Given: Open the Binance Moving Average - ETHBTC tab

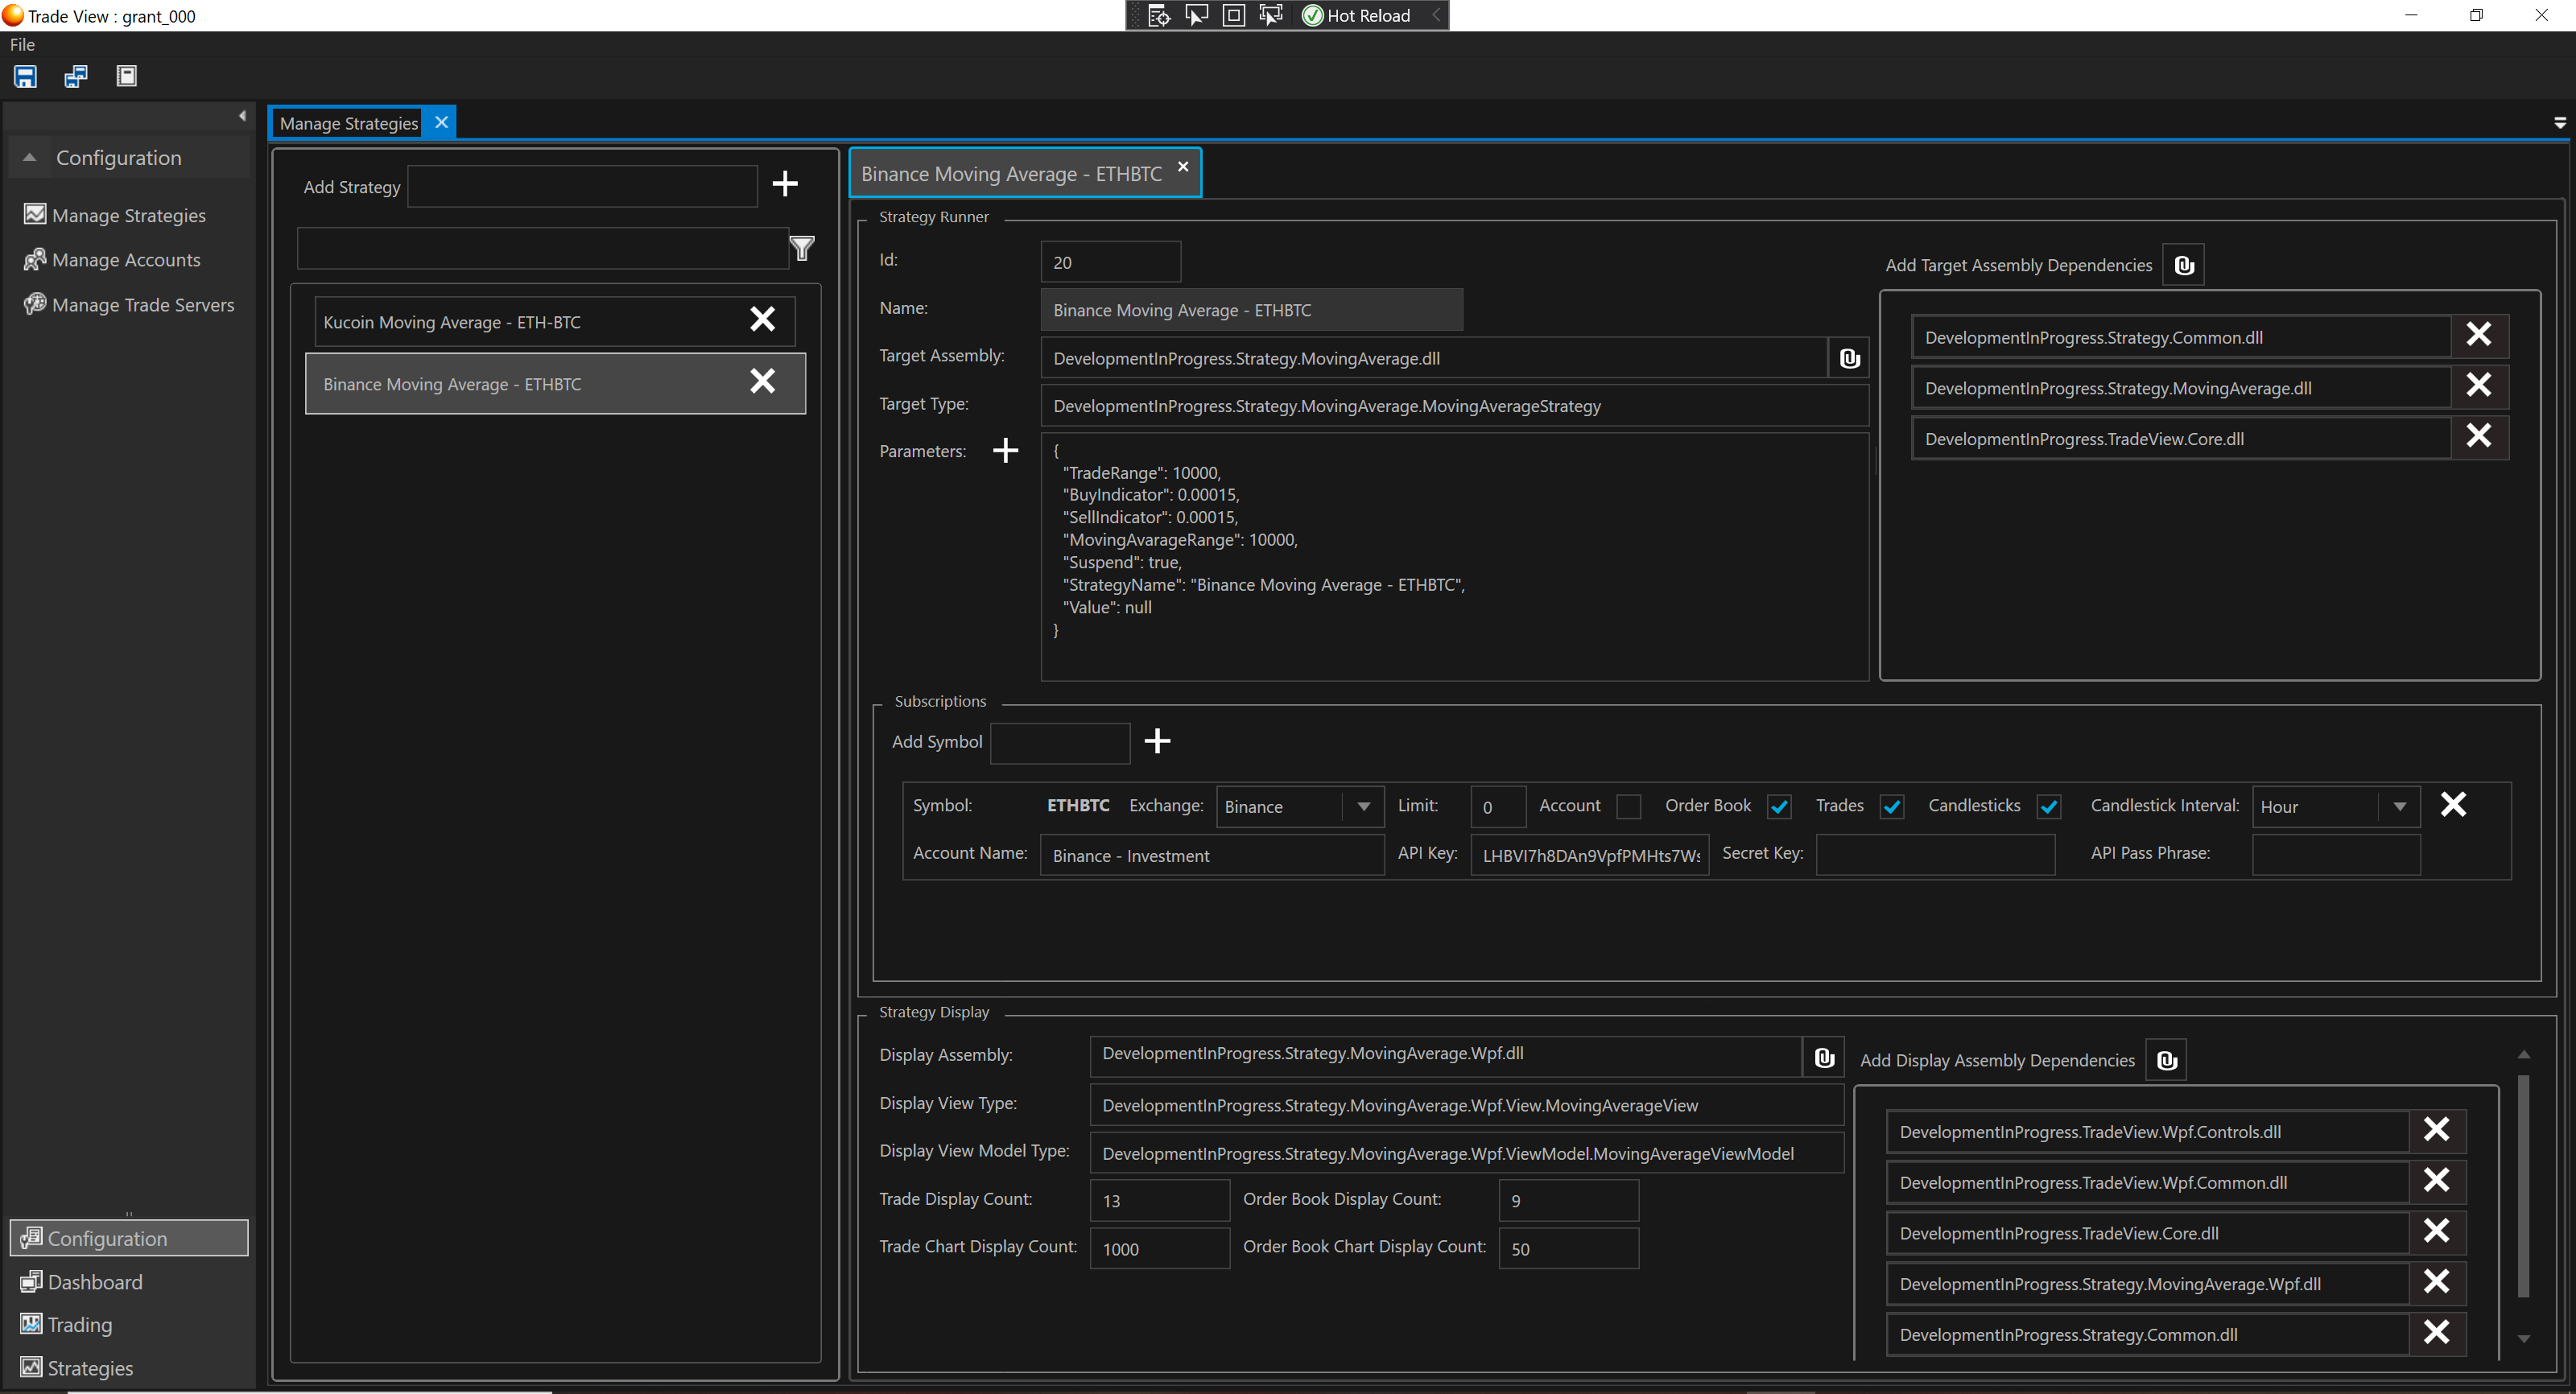Looking at the screenshot, I should [x=1013, y=171].
